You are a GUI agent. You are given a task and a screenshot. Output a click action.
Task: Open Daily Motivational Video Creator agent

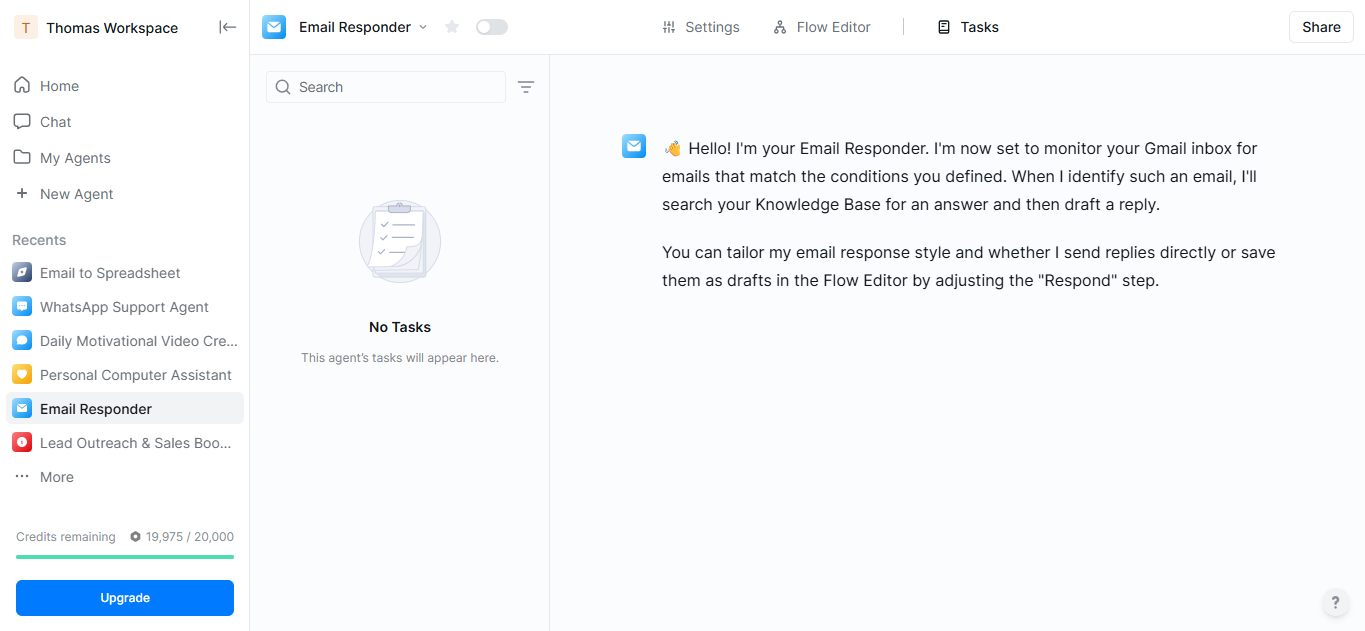138,341
